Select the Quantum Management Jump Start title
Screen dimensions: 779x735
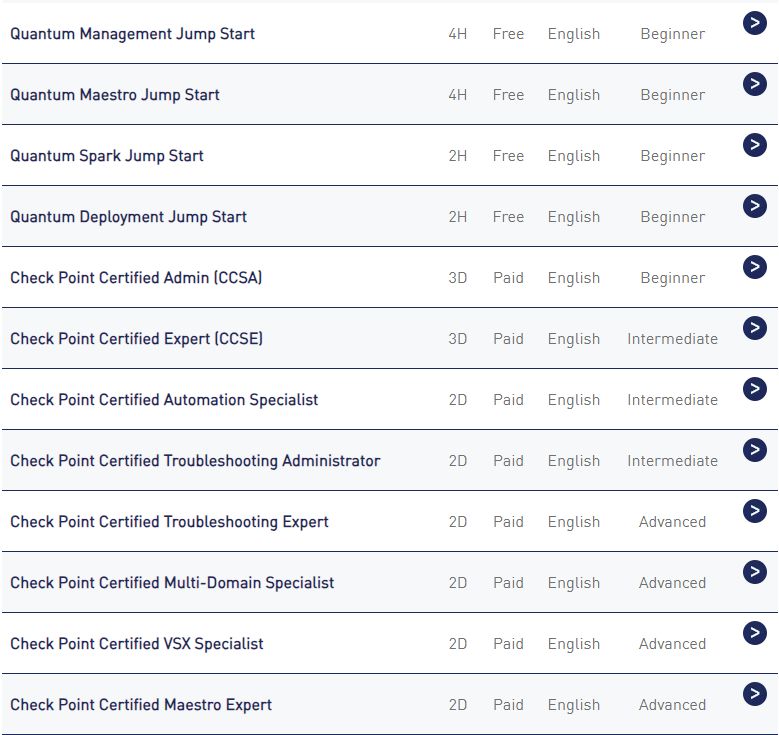(x=132, y=34)
